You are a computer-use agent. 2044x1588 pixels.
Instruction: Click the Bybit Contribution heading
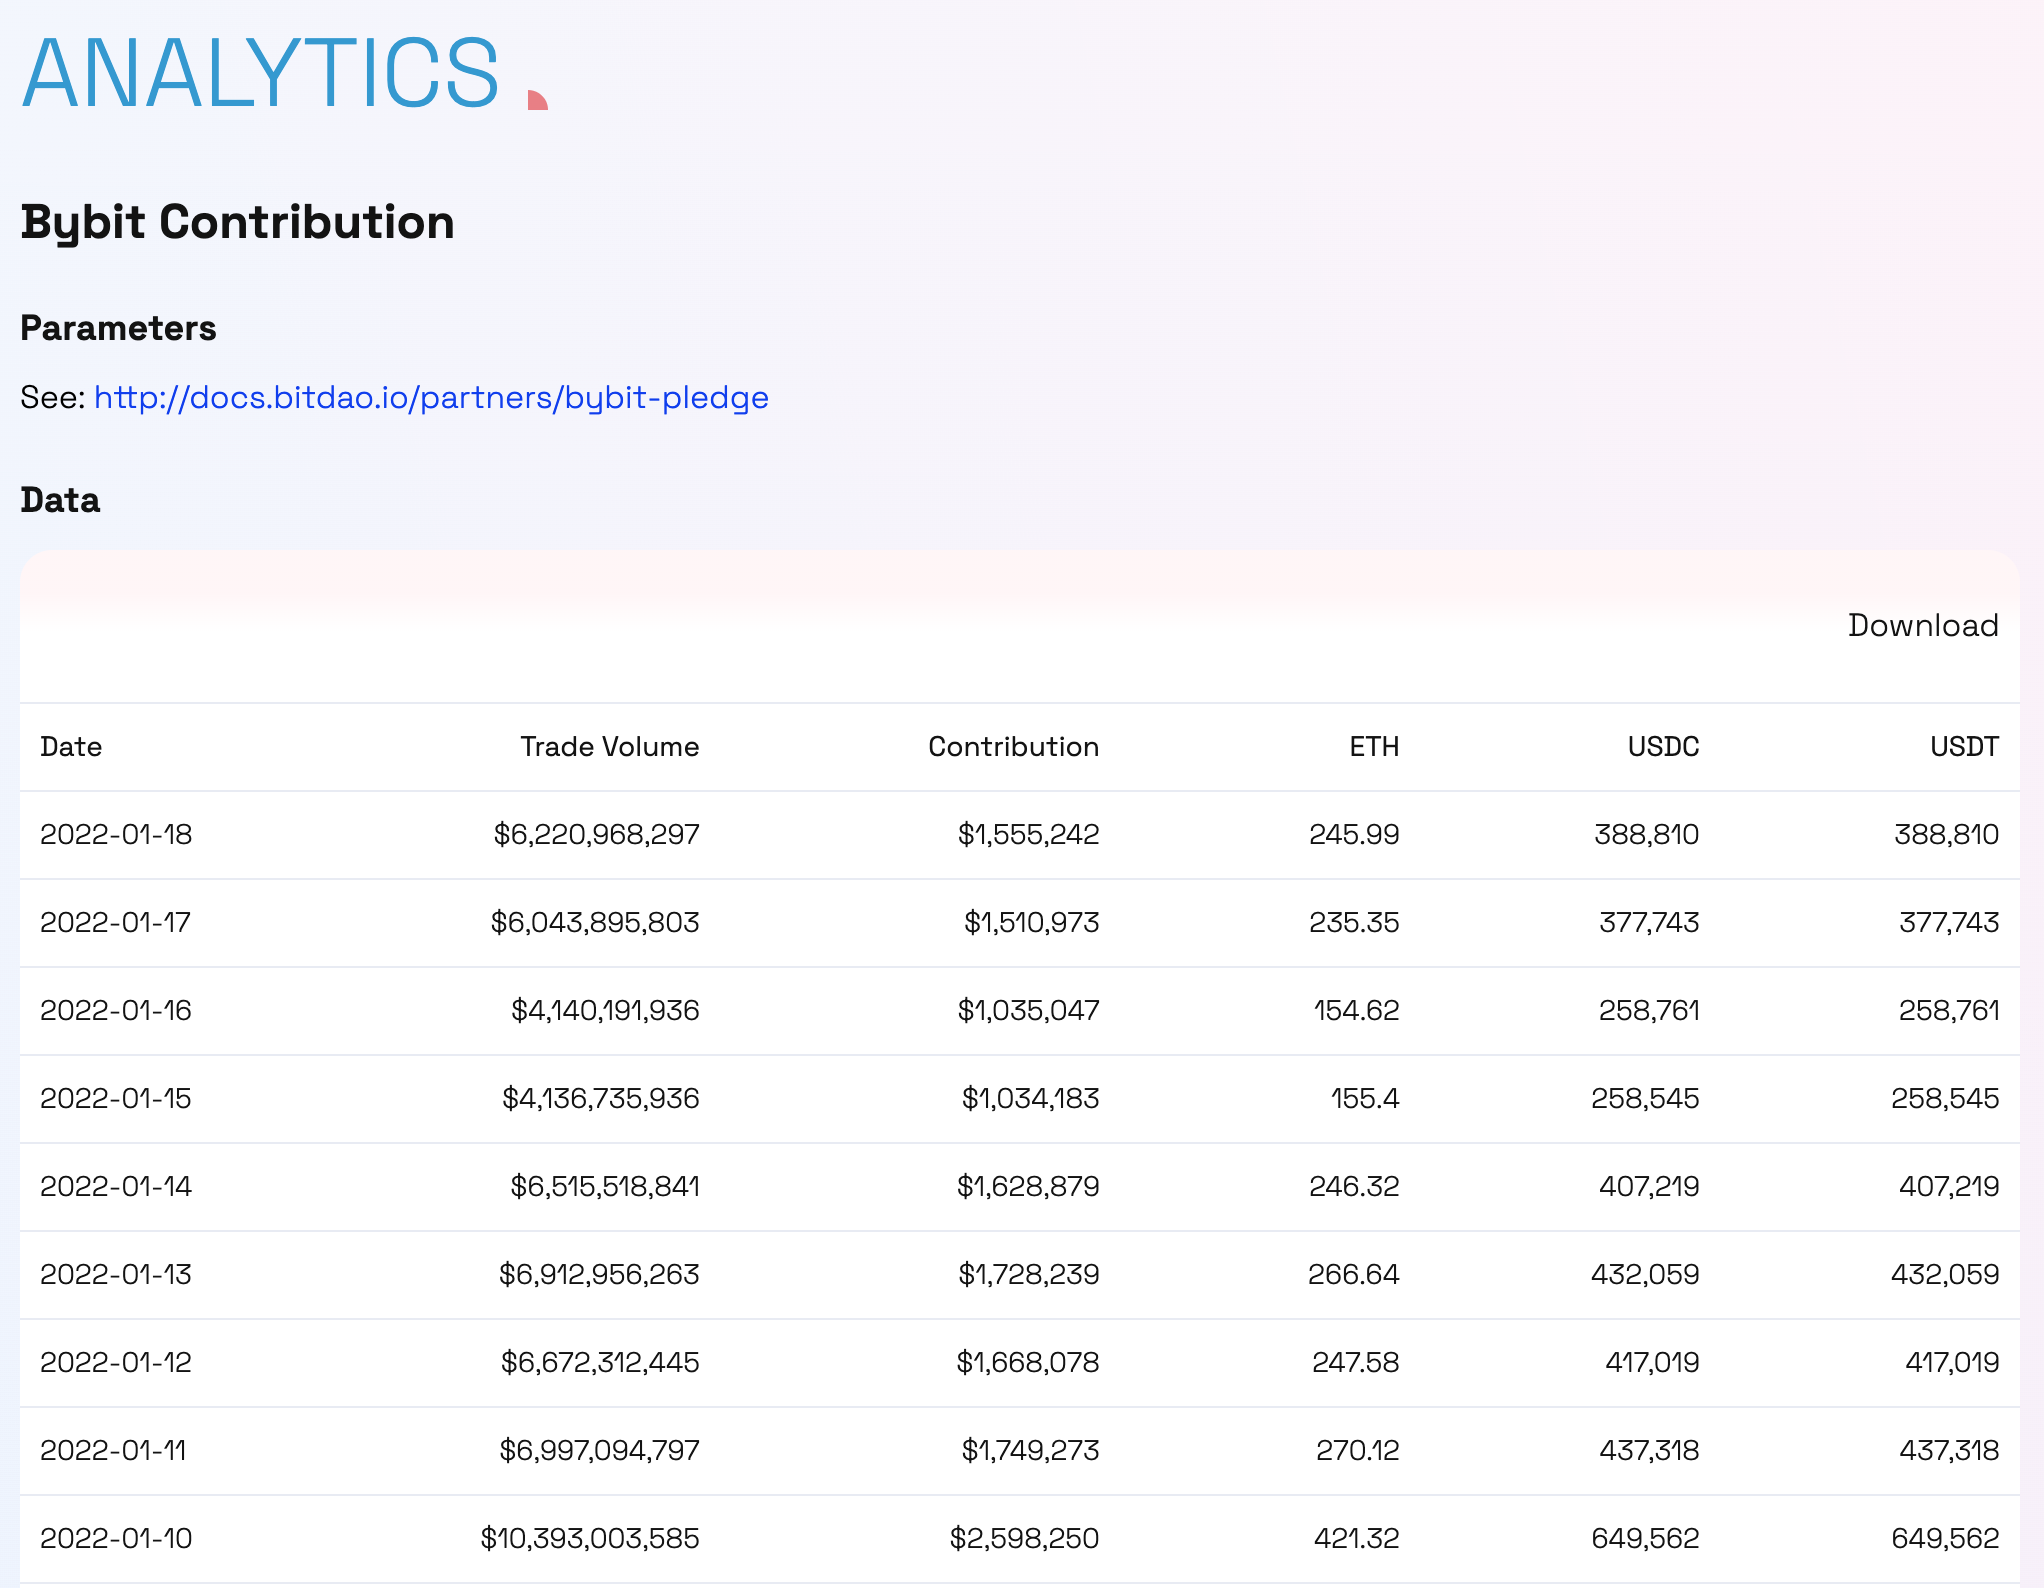click(x=237, y=223)
